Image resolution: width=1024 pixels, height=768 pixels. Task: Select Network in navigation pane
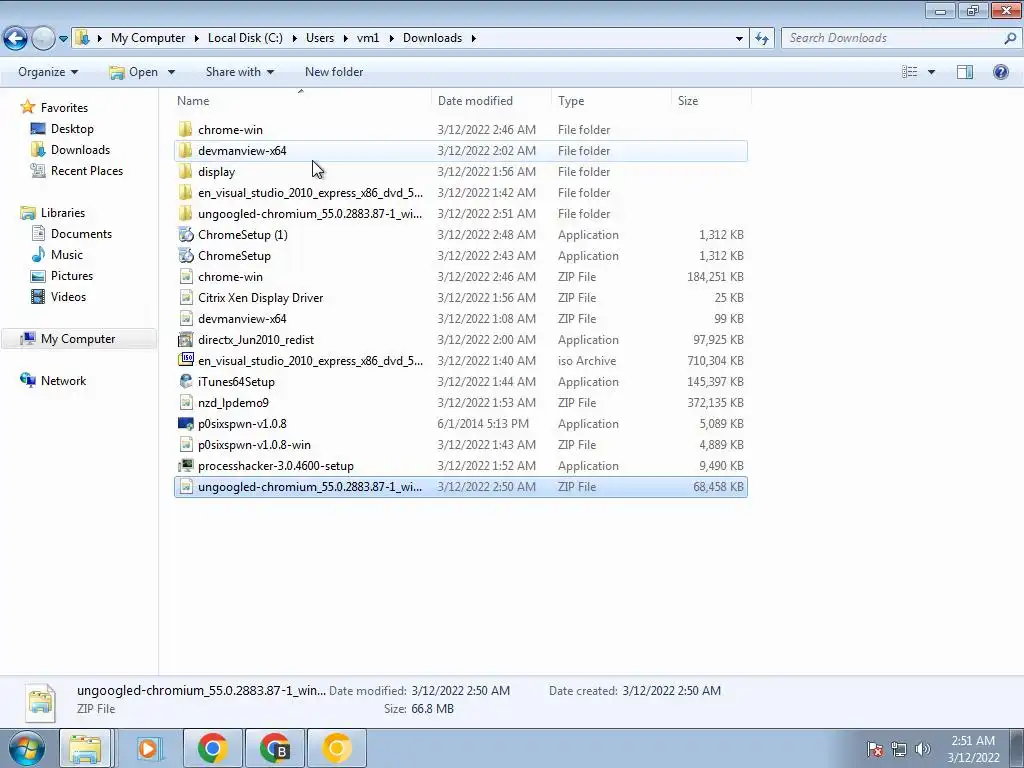(x=63, y=381)
